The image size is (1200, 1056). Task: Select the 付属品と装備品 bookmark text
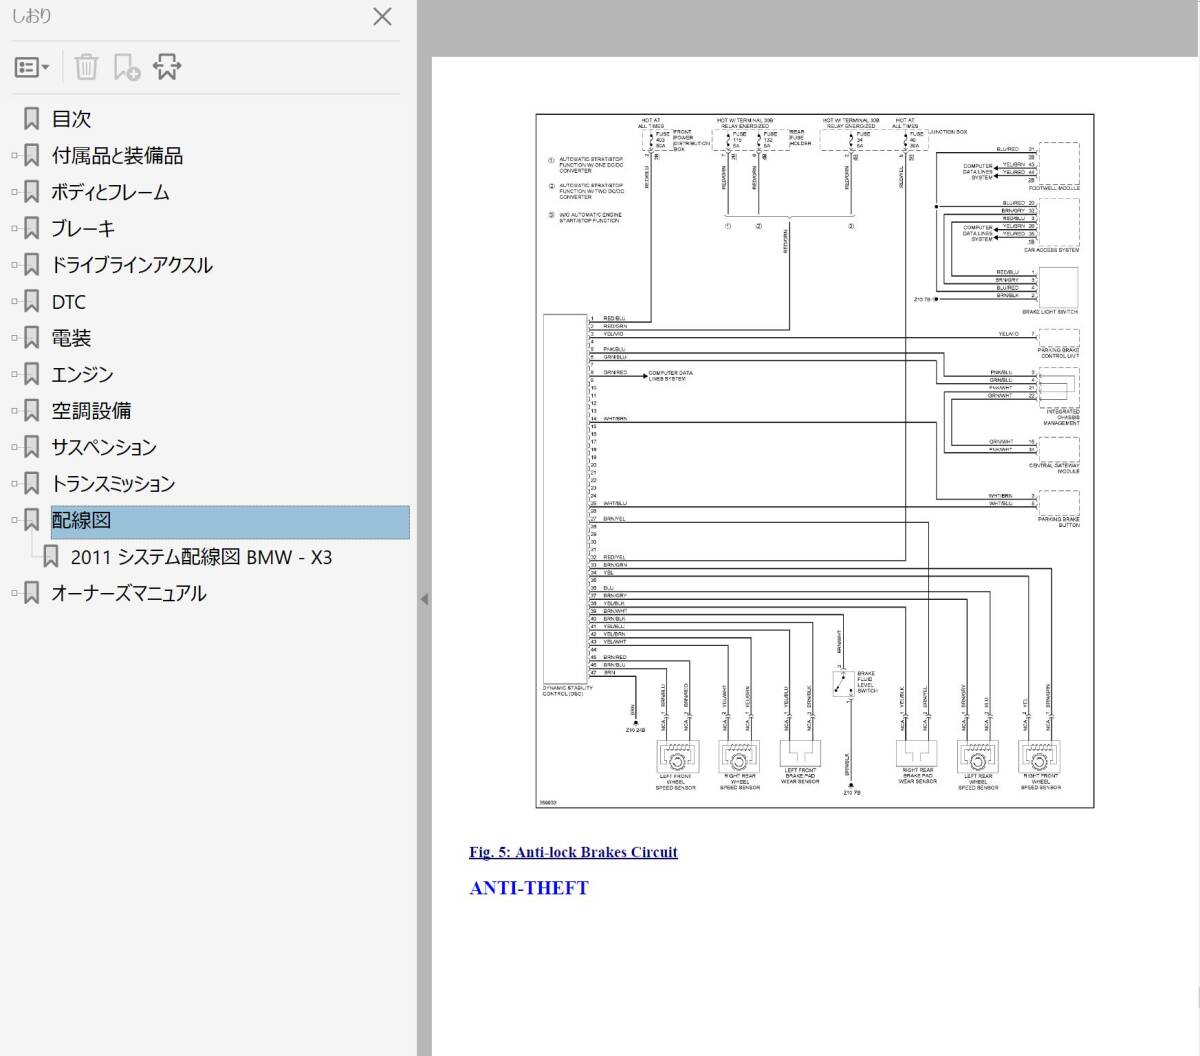click(x=117, y=156)
